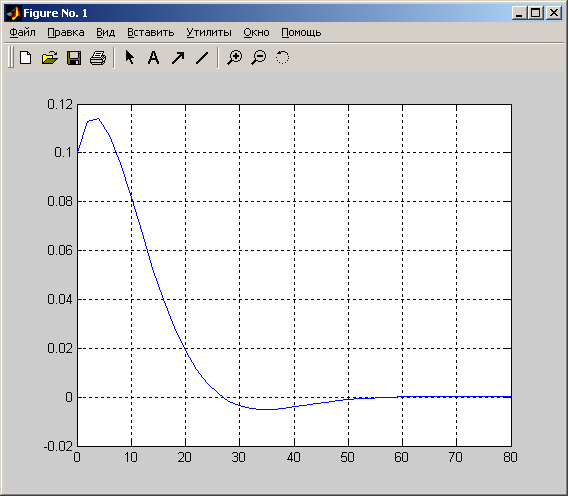Click the MATLAB icon in the title bar
This screenshot has width=568, height=496.
[14, 13]
